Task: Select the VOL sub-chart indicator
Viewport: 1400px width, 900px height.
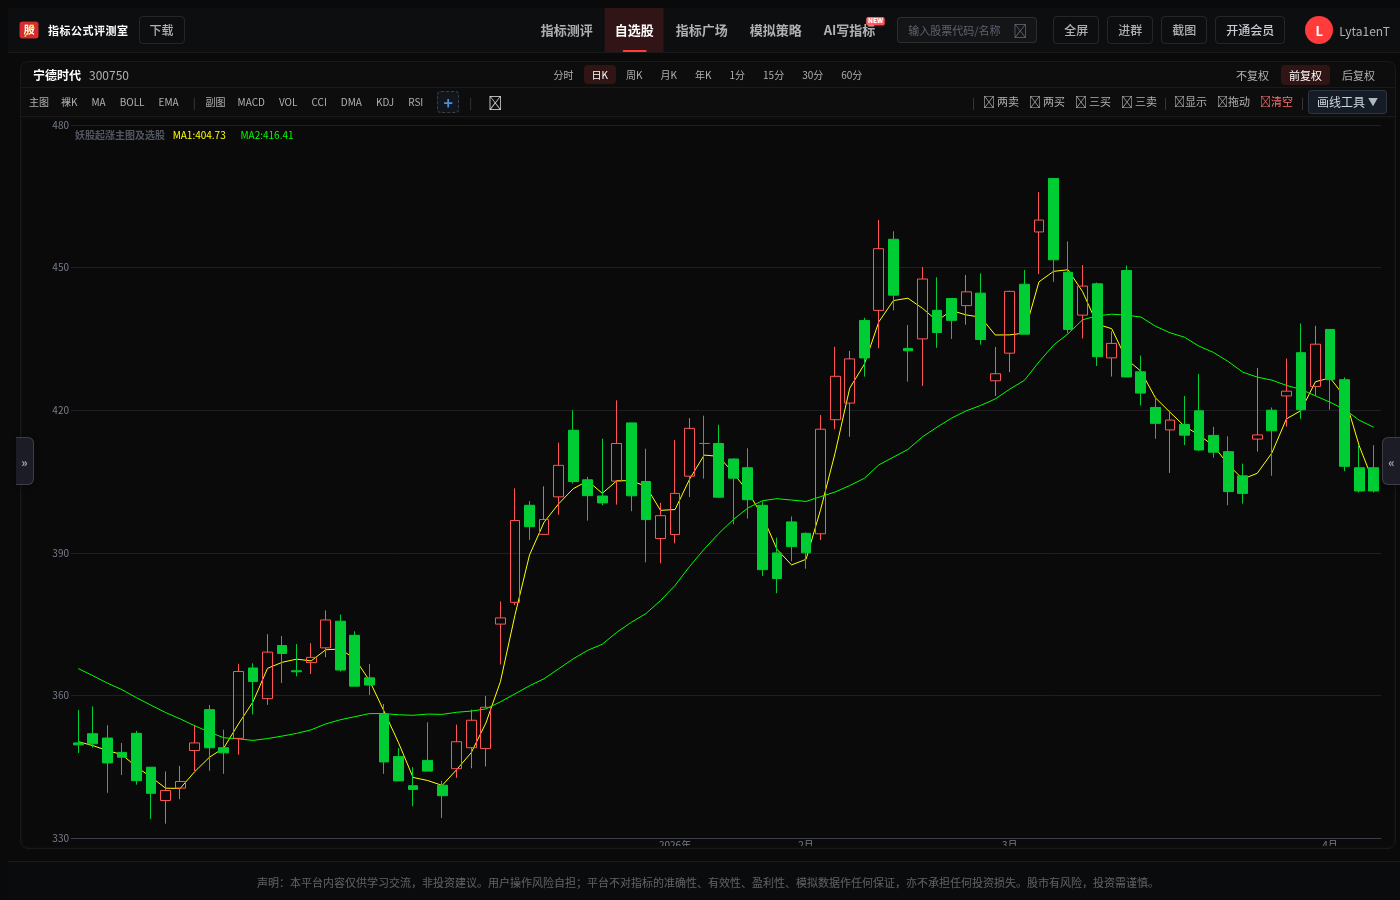Action: (x=288, y=103)
